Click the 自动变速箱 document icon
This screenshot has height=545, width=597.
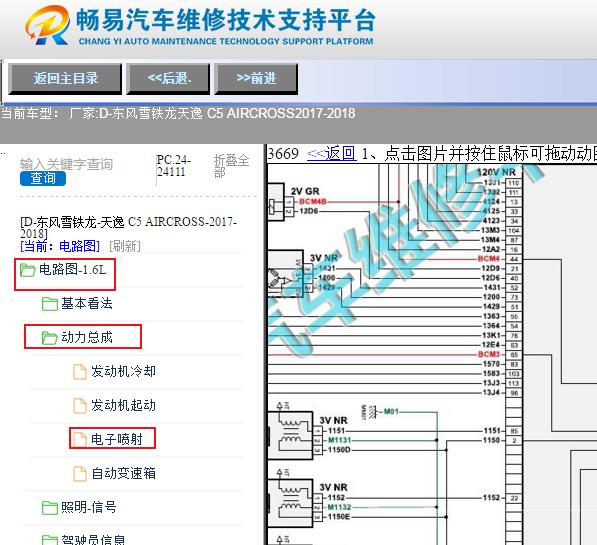point(80,474)
